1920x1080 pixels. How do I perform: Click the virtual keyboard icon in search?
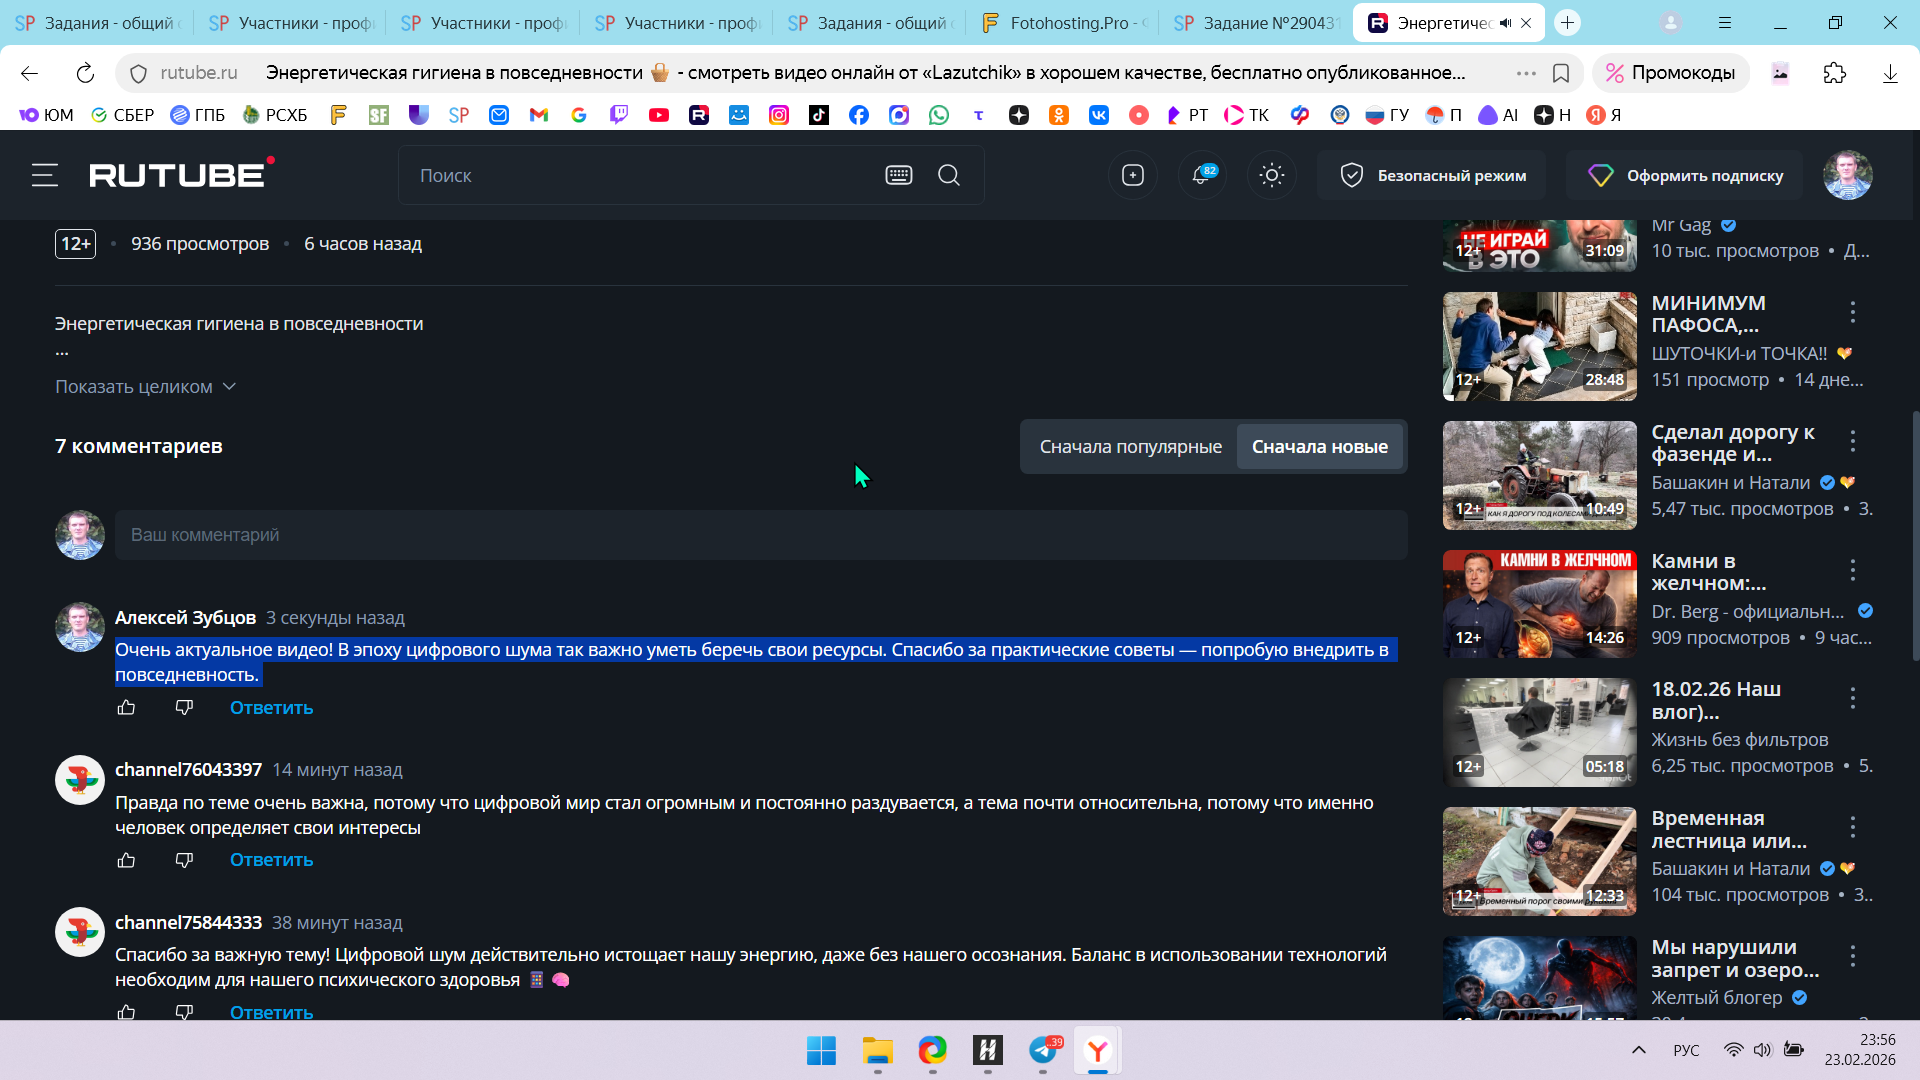(x=898, y=175)
